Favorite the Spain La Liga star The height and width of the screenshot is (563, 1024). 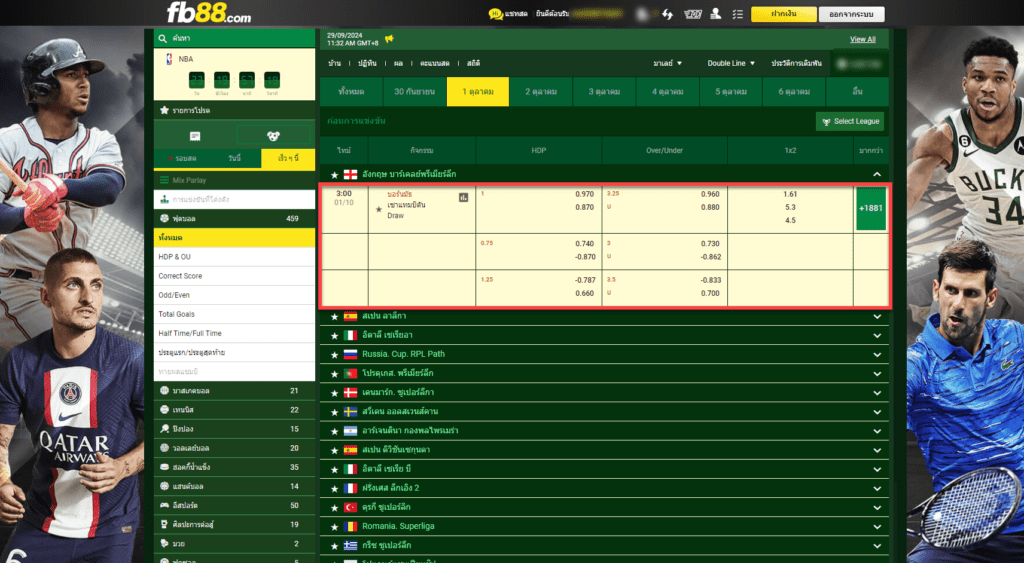point(334,317)
